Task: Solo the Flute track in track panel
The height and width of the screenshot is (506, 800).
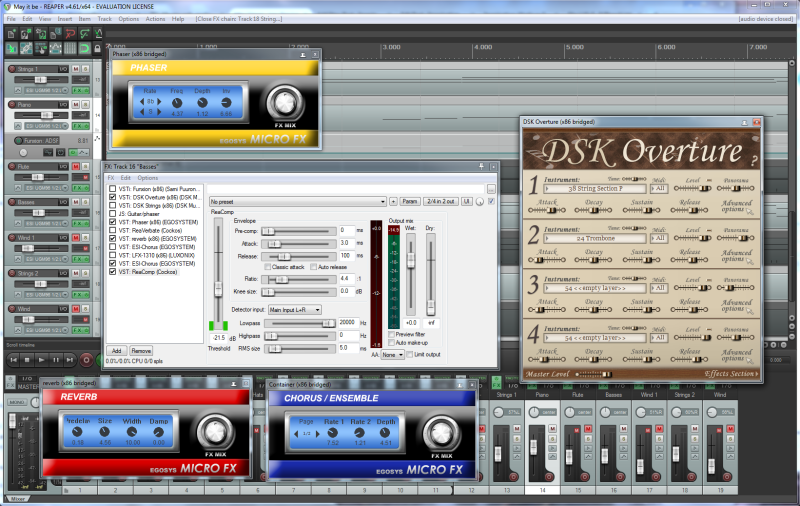Action: (x=86, y=166)
